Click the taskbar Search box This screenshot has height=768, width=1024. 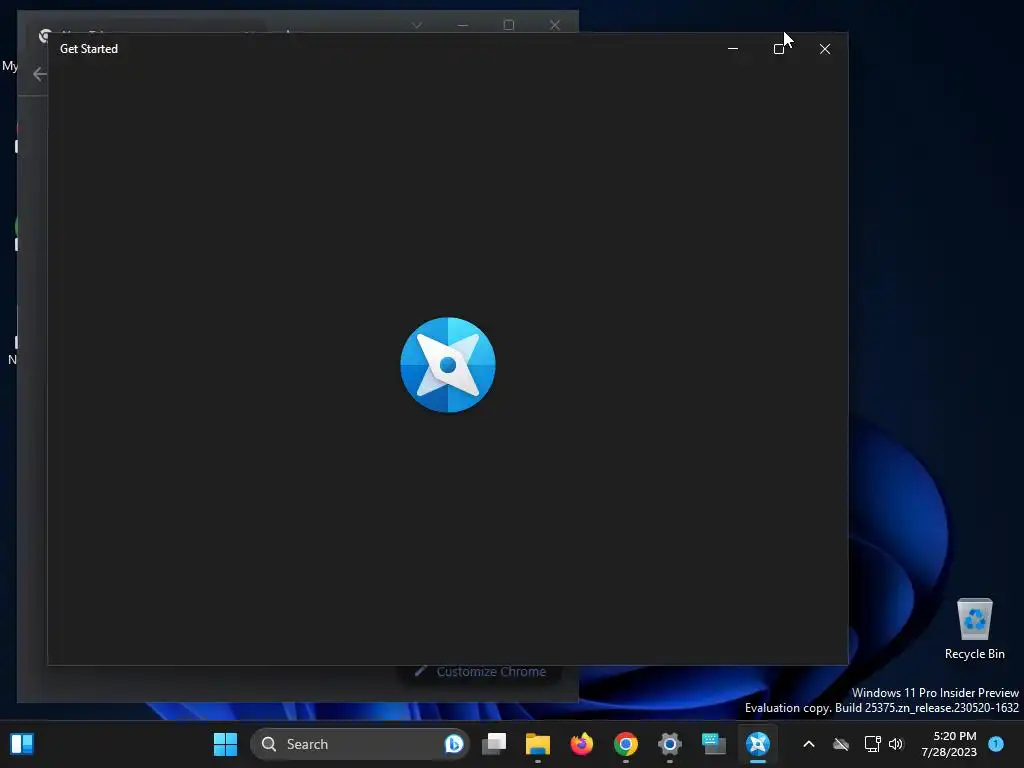(359, 744)
